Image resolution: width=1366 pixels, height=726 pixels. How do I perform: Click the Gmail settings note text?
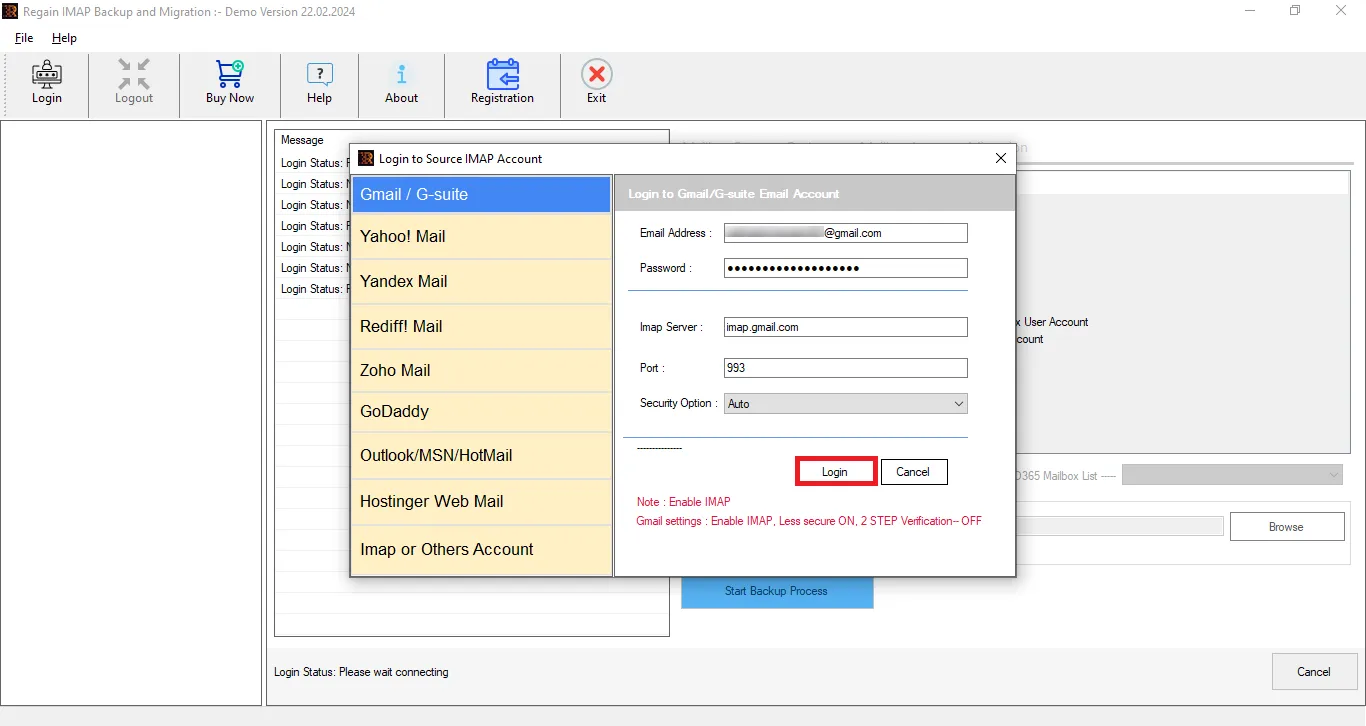pyautogui.click(x=809, y=521)
